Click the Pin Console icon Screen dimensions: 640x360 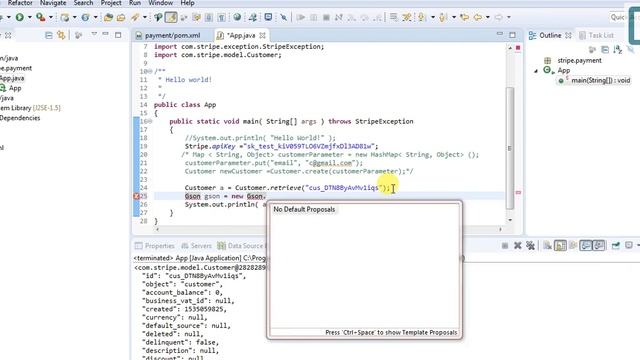(616, 245)
